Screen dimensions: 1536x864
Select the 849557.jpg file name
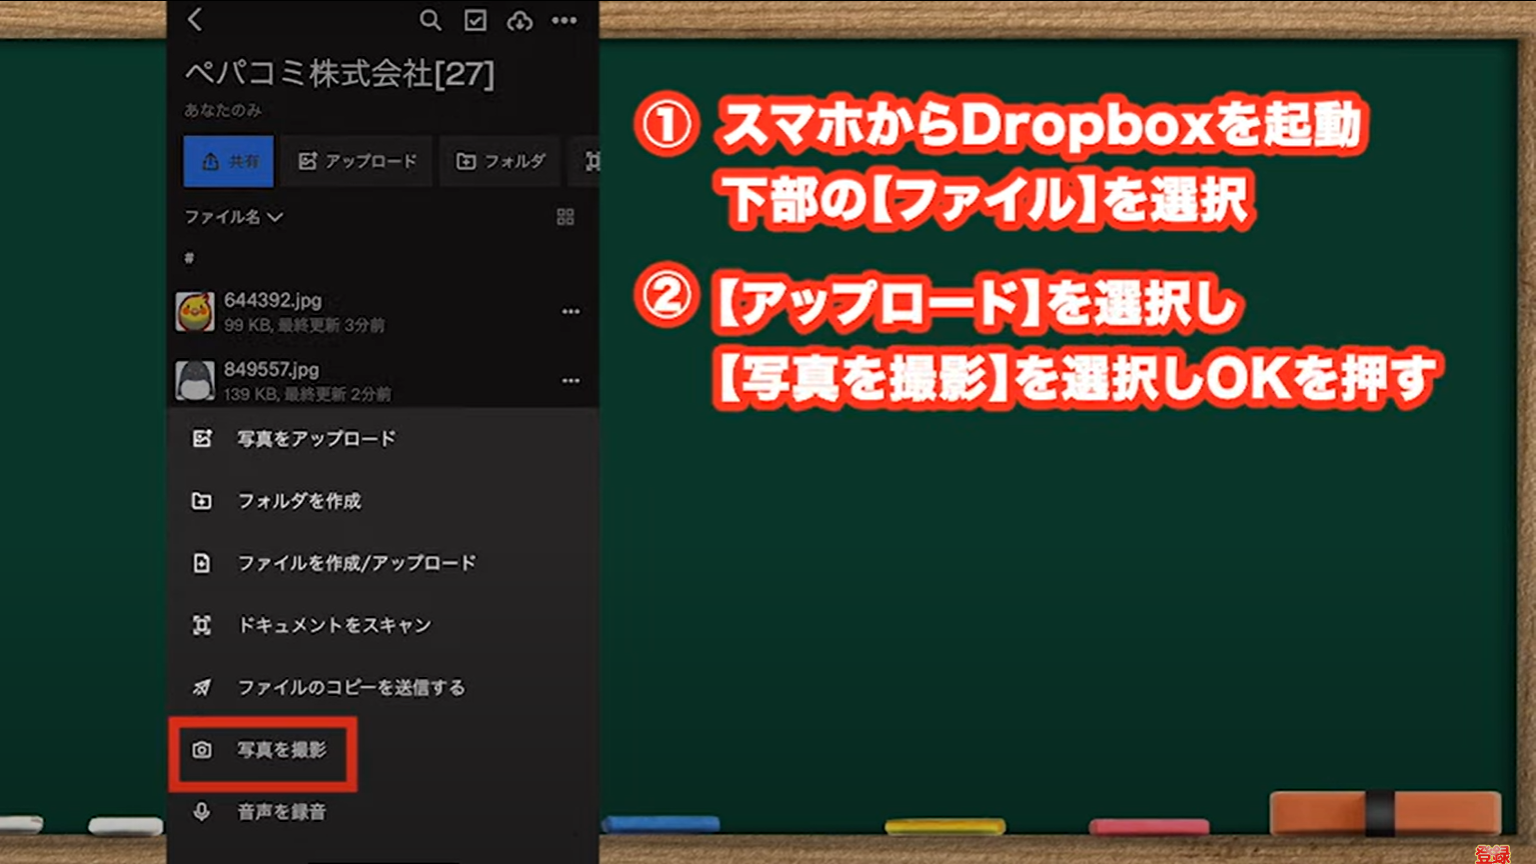click(x=271, y=369)
